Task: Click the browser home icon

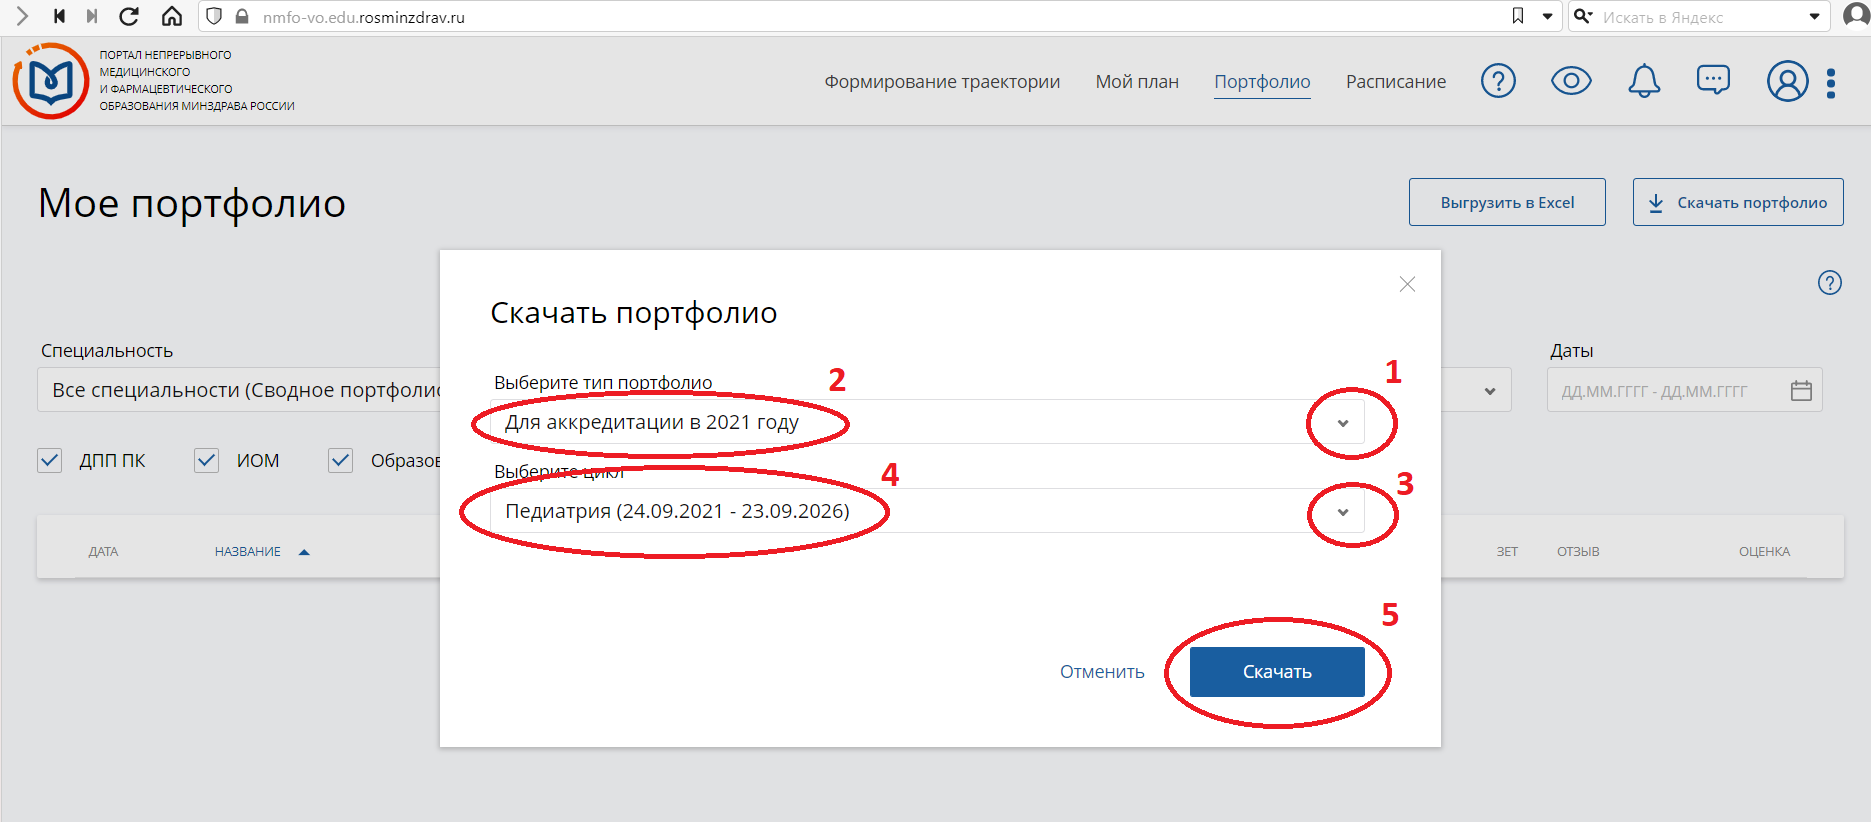Action: point(172,16)
